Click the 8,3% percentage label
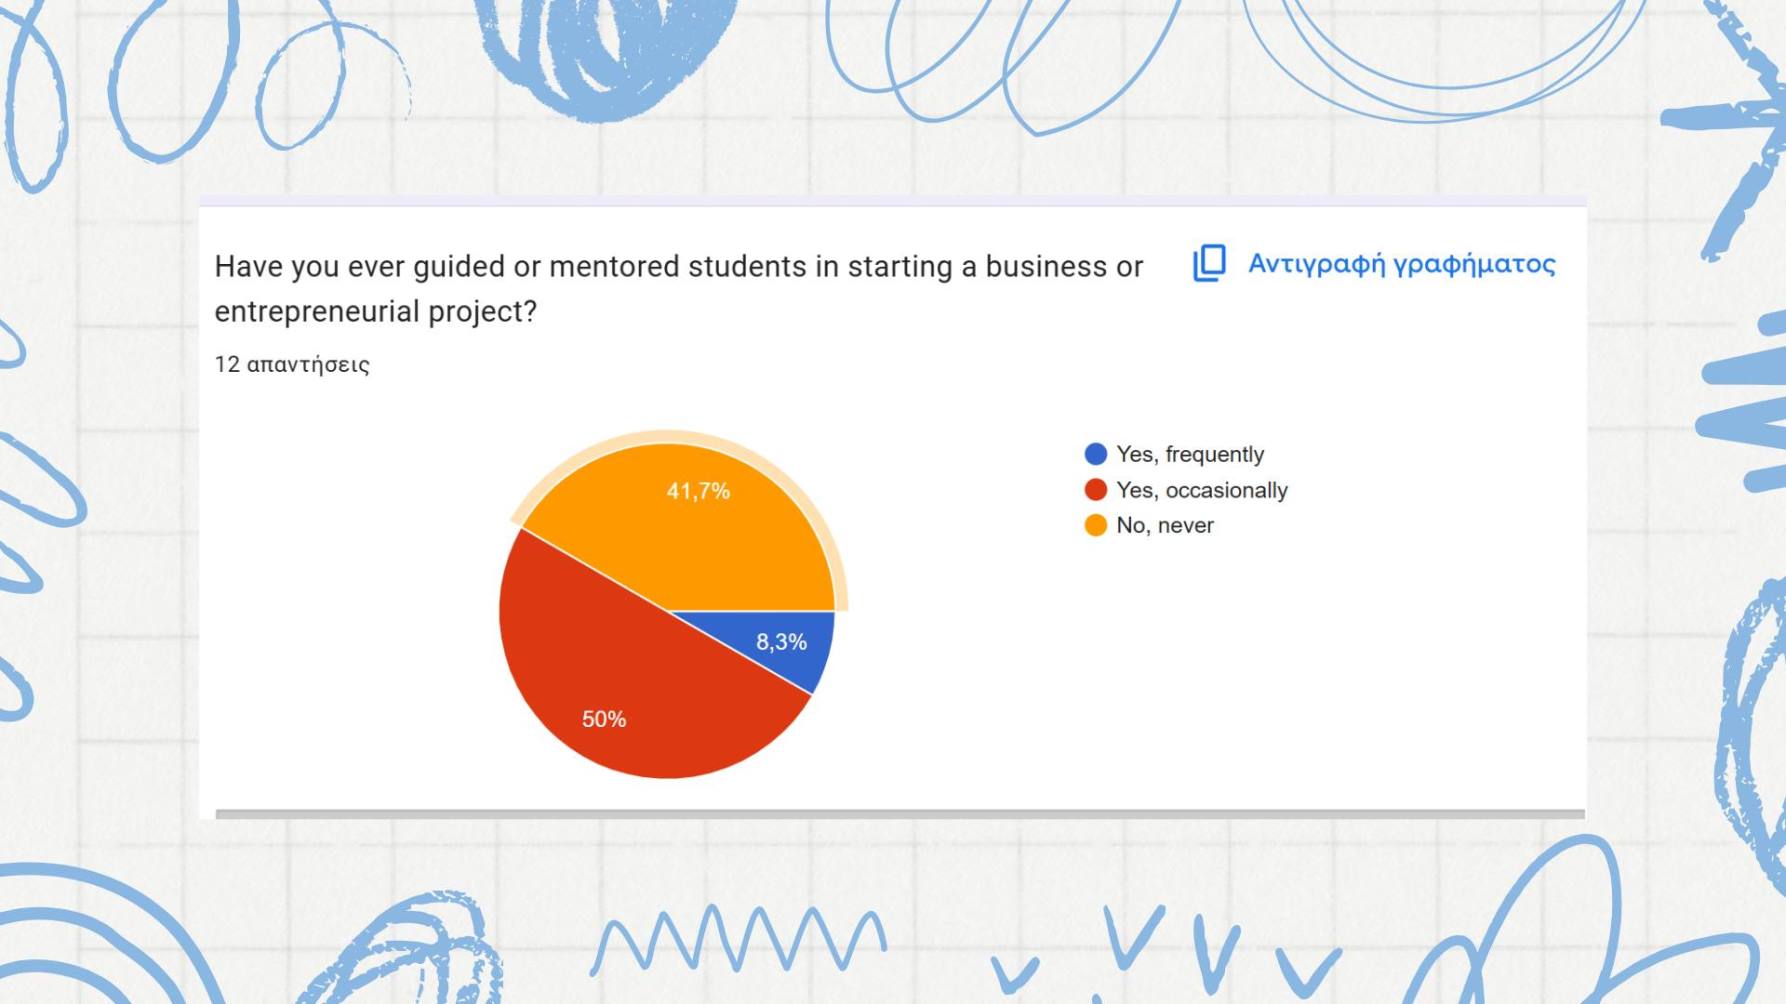Viewport: 1786px width, 1004px height. point(781,642)
